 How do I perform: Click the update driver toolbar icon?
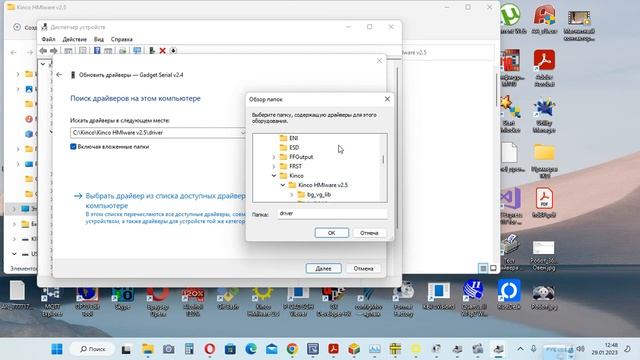152,50
